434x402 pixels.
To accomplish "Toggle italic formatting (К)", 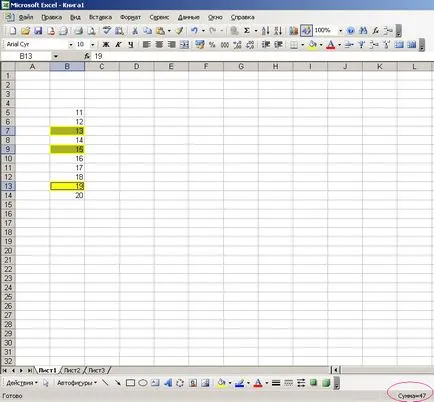I will point(118,44).
